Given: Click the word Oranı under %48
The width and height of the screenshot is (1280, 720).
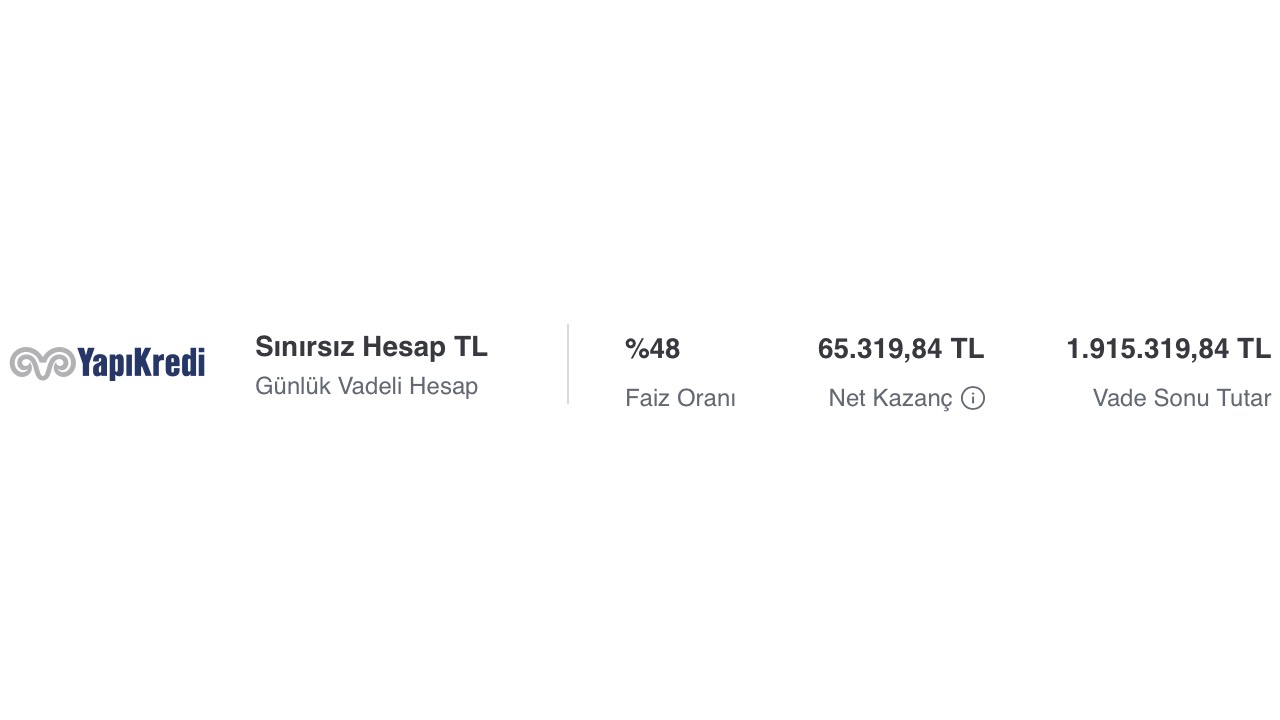Looking at the screenshot, I should pyautogui.click(x=705, y=398).
